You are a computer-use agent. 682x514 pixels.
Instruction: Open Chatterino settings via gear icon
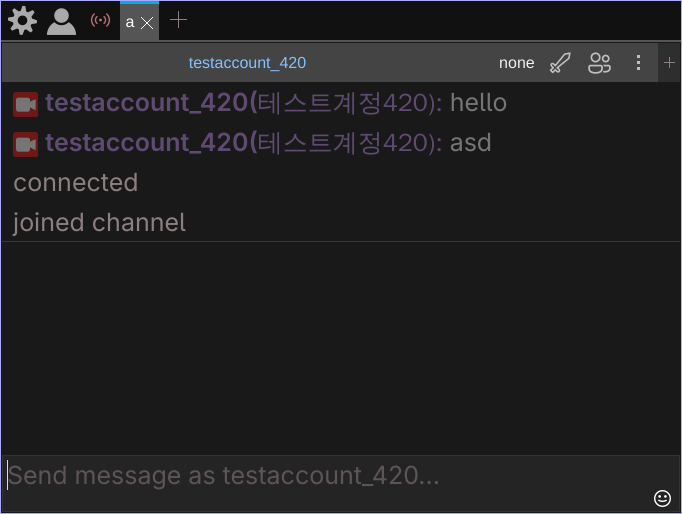21,20
